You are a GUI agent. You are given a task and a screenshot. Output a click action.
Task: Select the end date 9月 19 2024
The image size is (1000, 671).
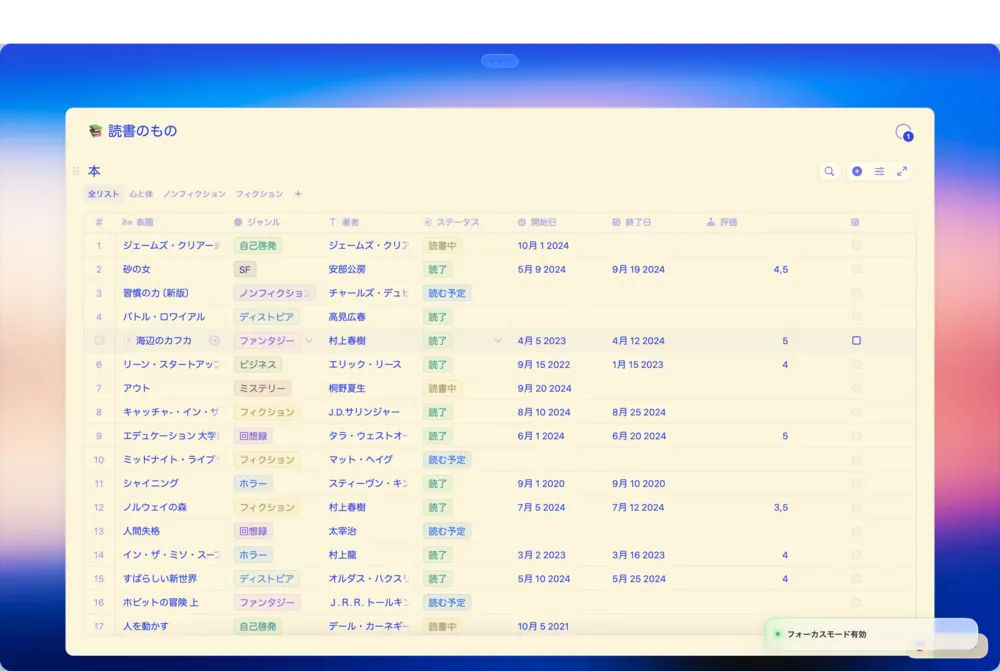point(638,269)
